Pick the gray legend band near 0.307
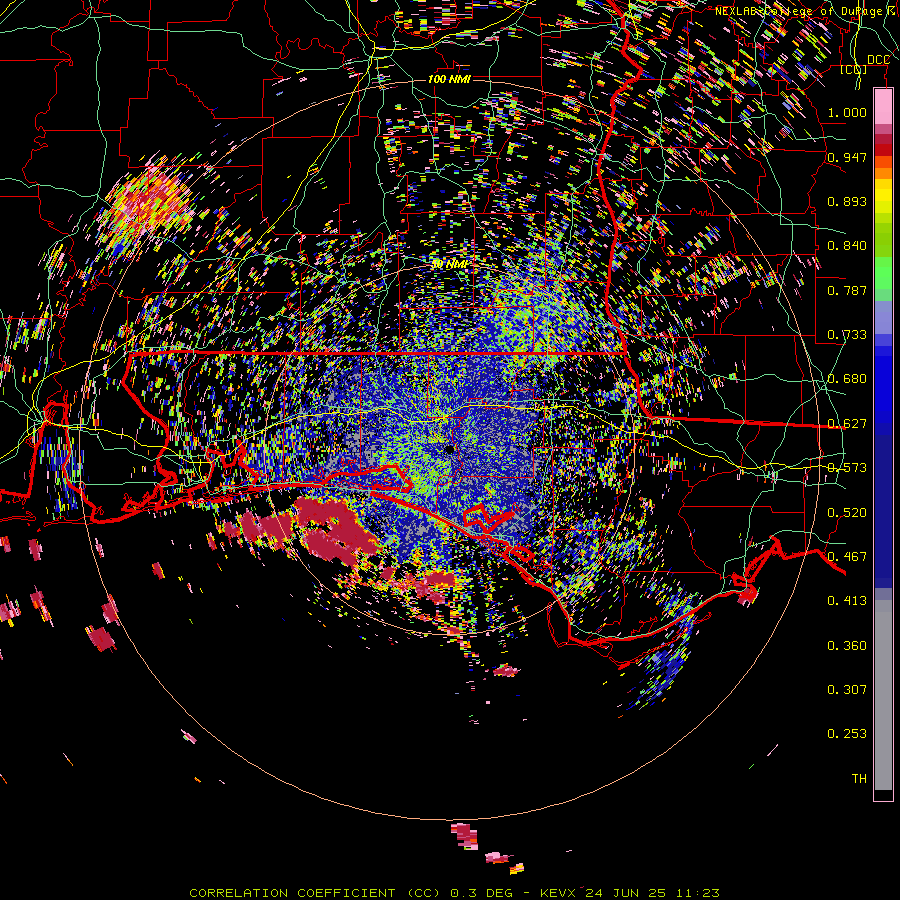 pyautogui.click(x=883, y=695)
